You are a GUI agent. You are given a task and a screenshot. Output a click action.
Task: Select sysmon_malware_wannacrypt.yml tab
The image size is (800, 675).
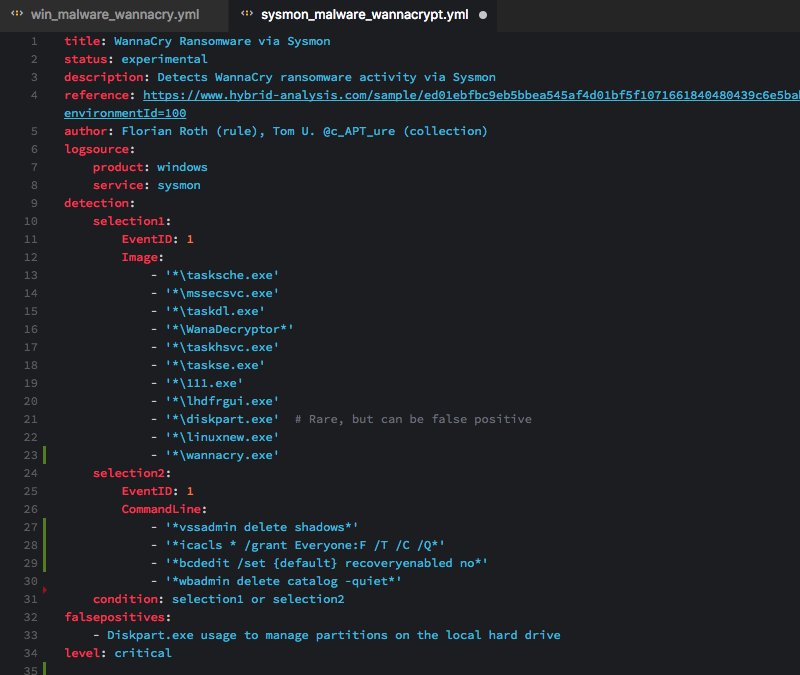tap(364, 14)
